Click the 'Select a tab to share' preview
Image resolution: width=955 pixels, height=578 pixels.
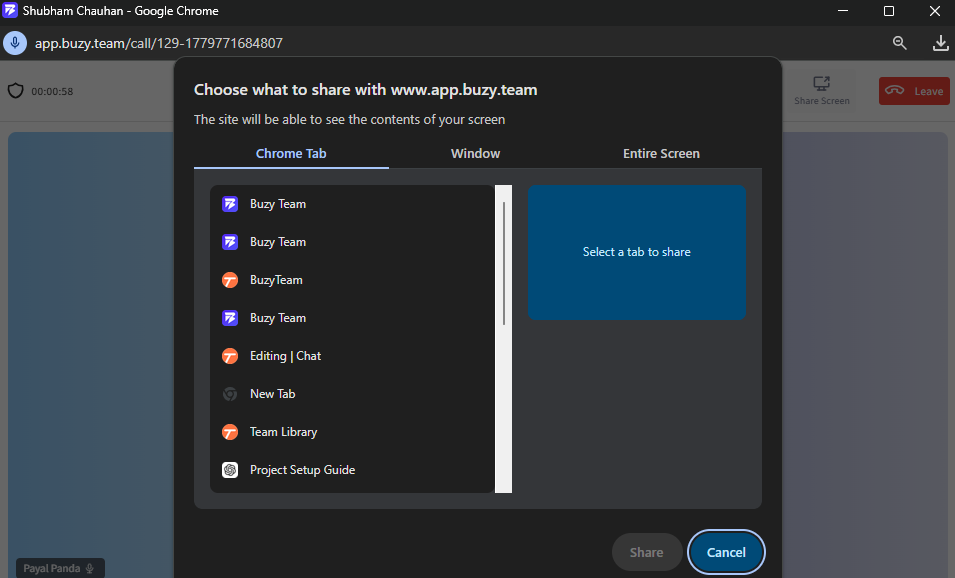point(636,252)
